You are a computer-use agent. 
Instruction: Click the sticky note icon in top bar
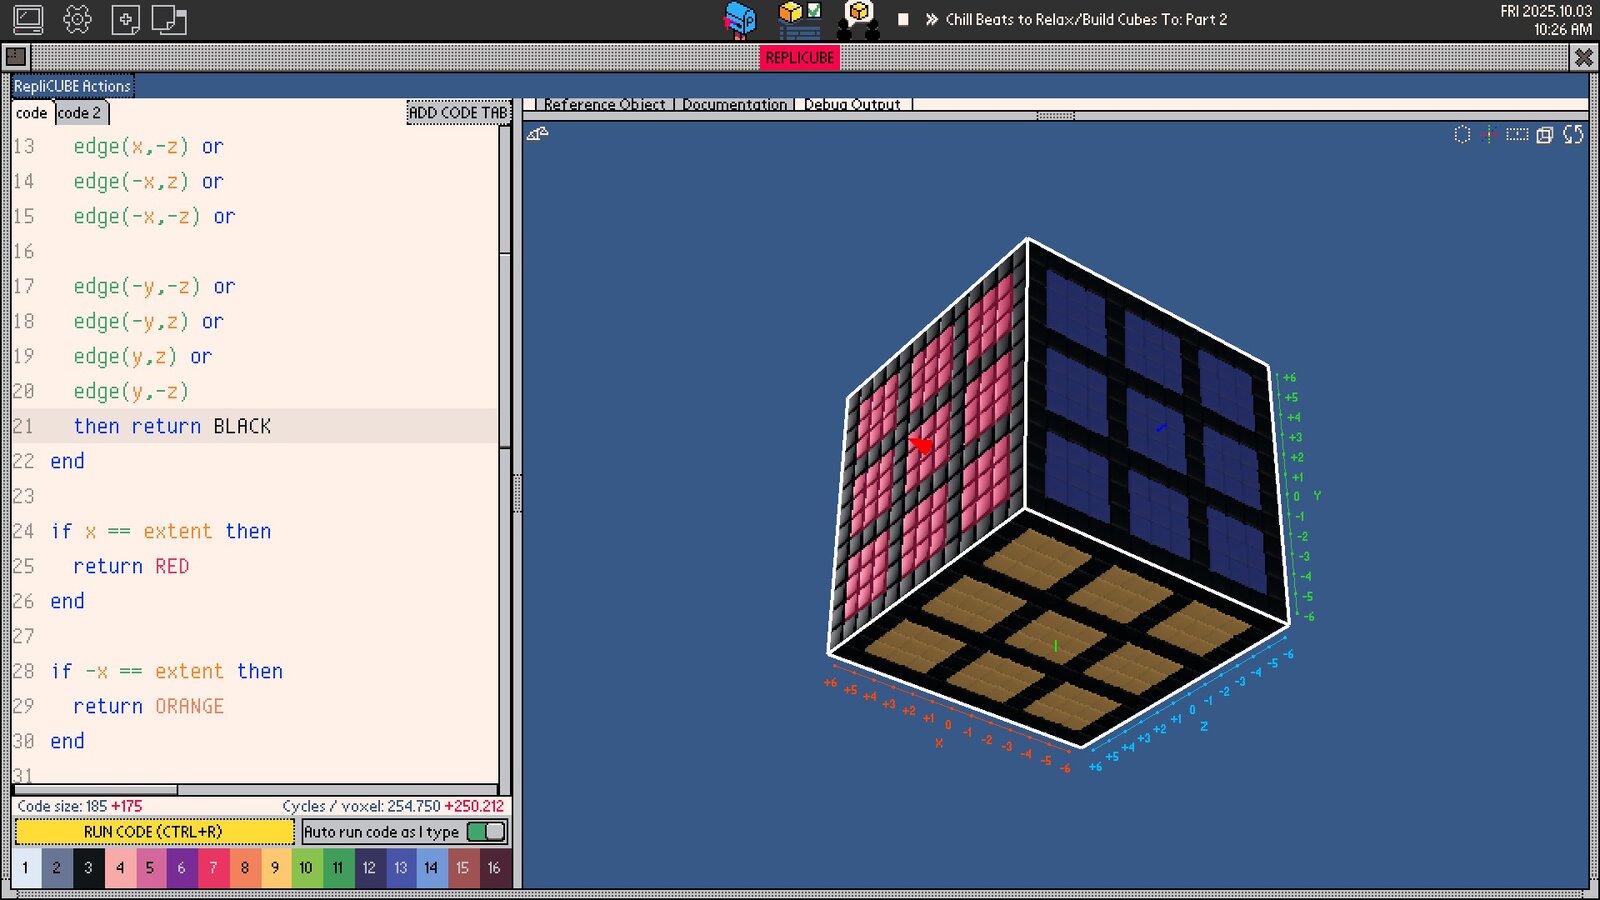point(169,19)
